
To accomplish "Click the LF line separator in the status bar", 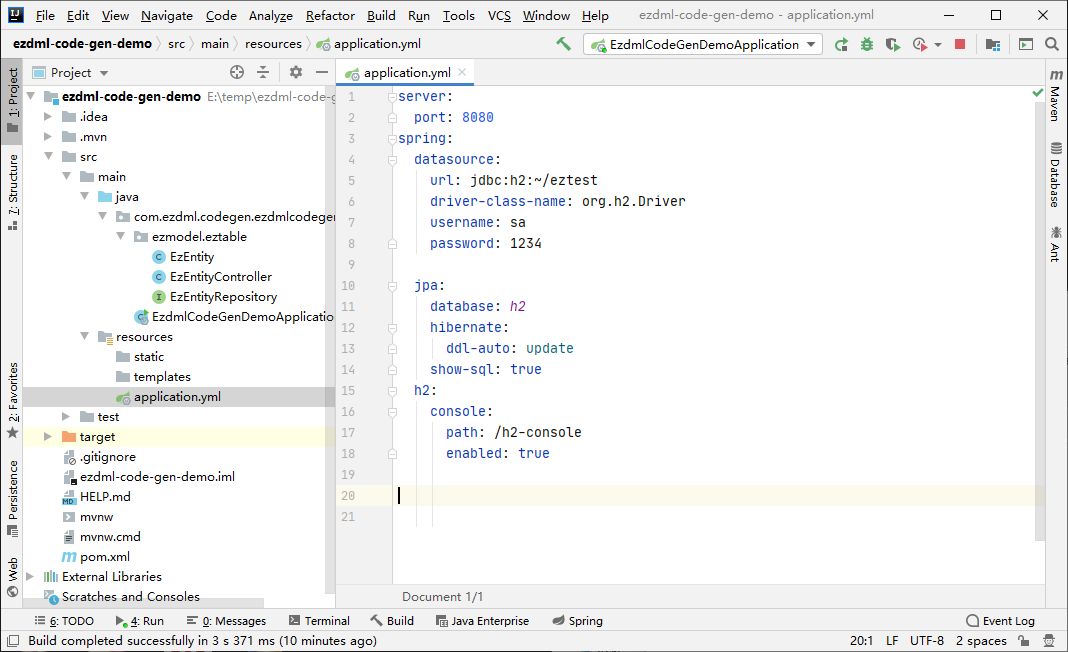I will (892, 640).
